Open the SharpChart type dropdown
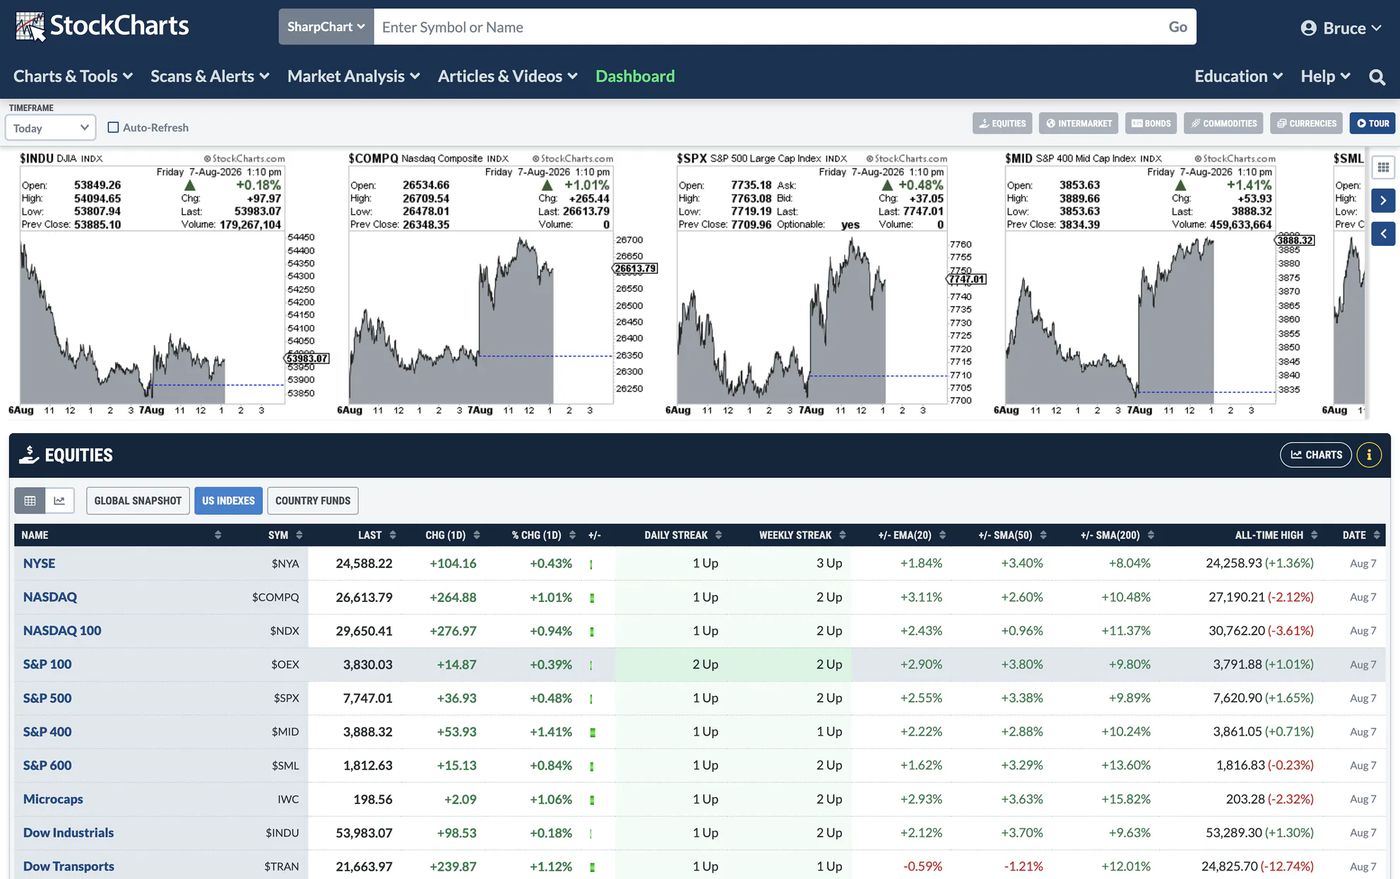The height and width of the screenshot is (879, 1400). 326,27
